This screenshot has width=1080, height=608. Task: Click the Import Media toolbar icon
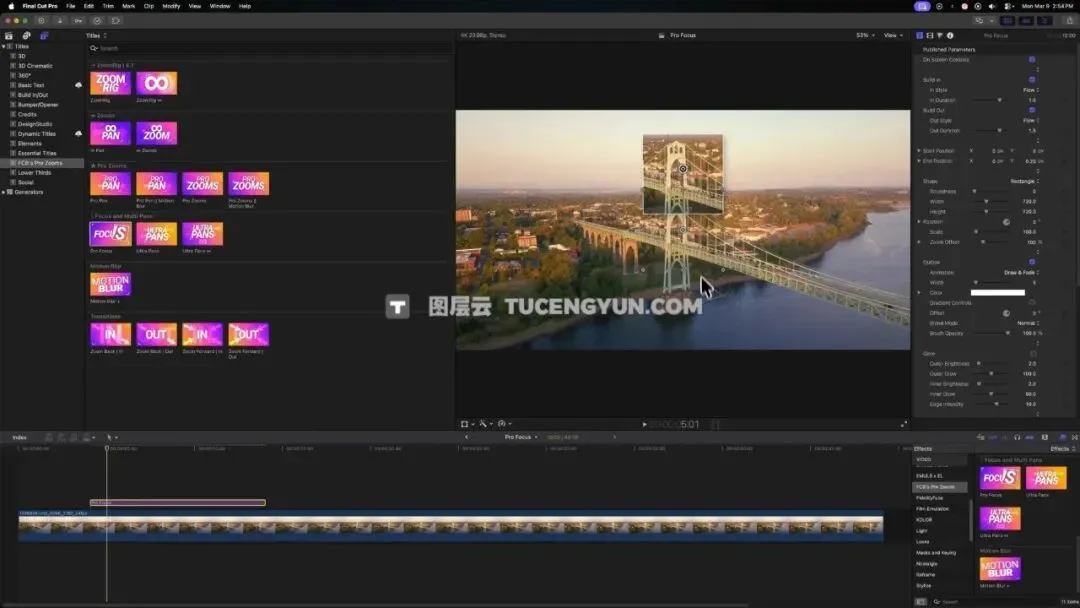tap(60, 20)
